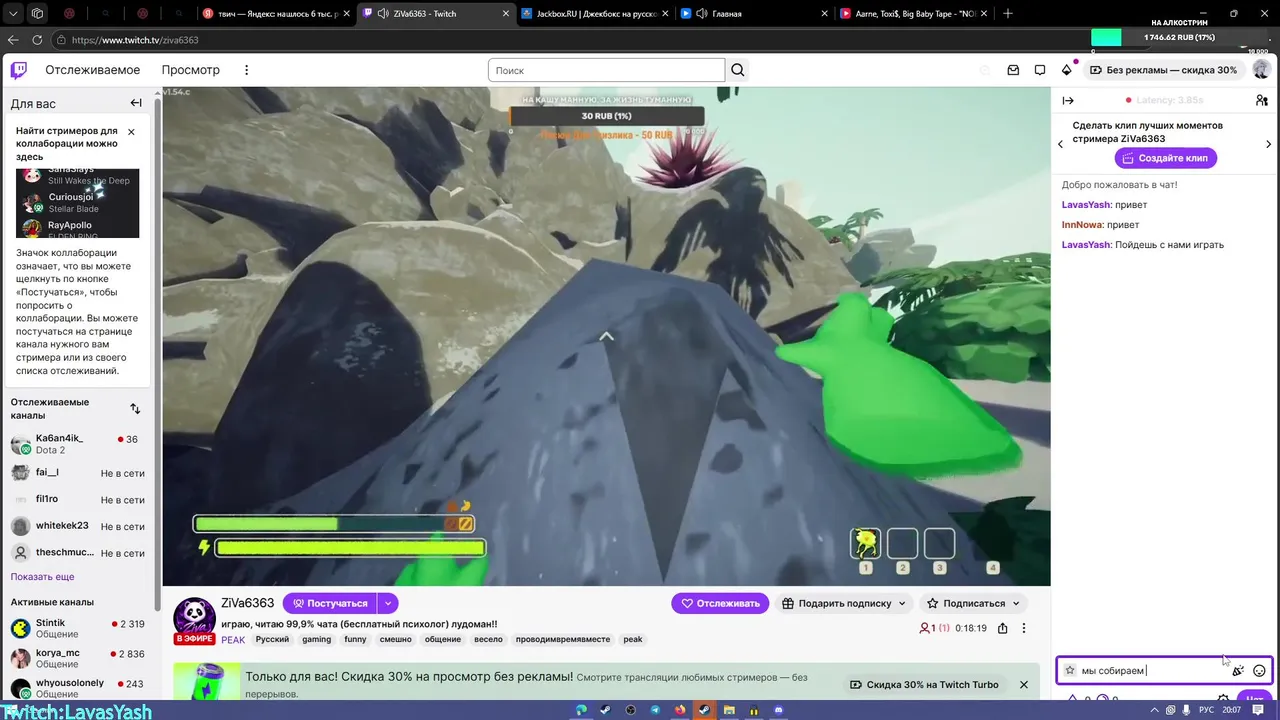Click the search magnifier button
The image size is (1280, 720).
(x=738, y=70)
